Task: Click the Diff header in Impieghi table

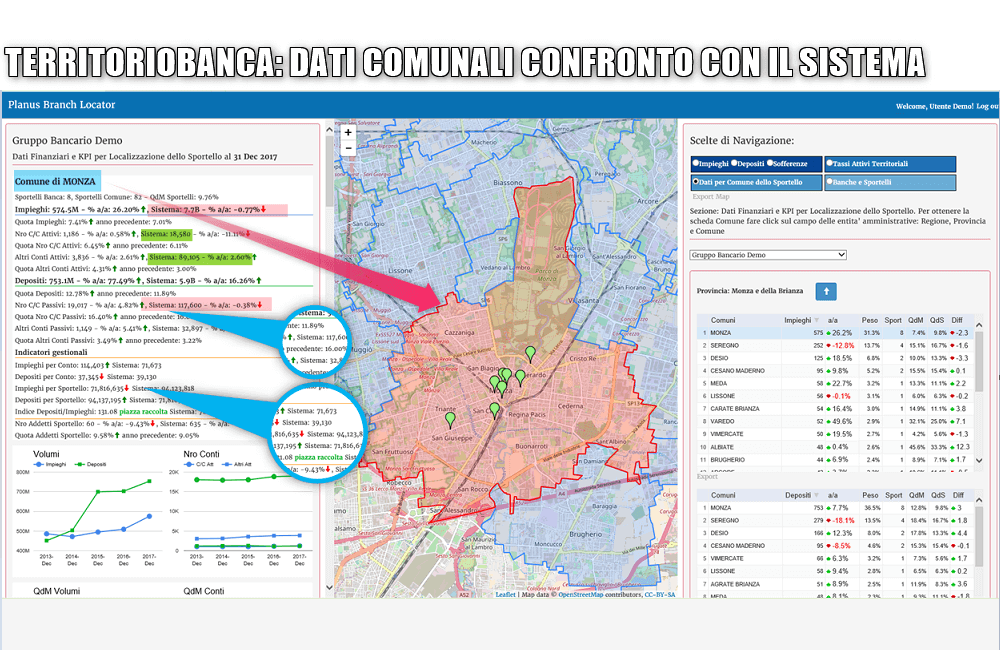Action: click(x=957, y=320)
